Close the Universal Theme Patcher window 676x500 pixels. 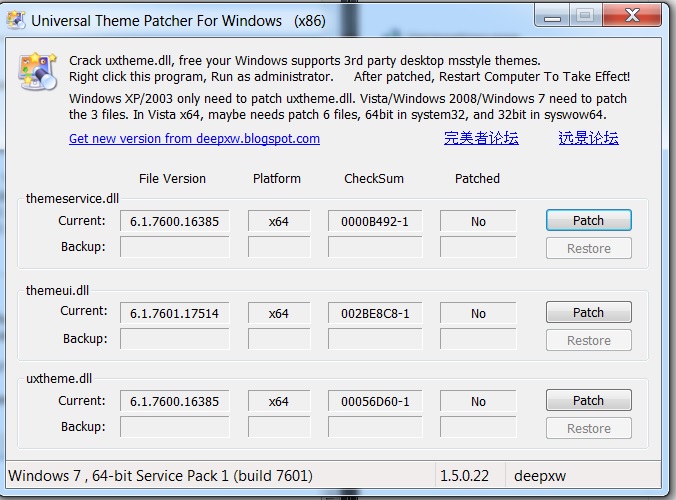[x=632, y=16]
